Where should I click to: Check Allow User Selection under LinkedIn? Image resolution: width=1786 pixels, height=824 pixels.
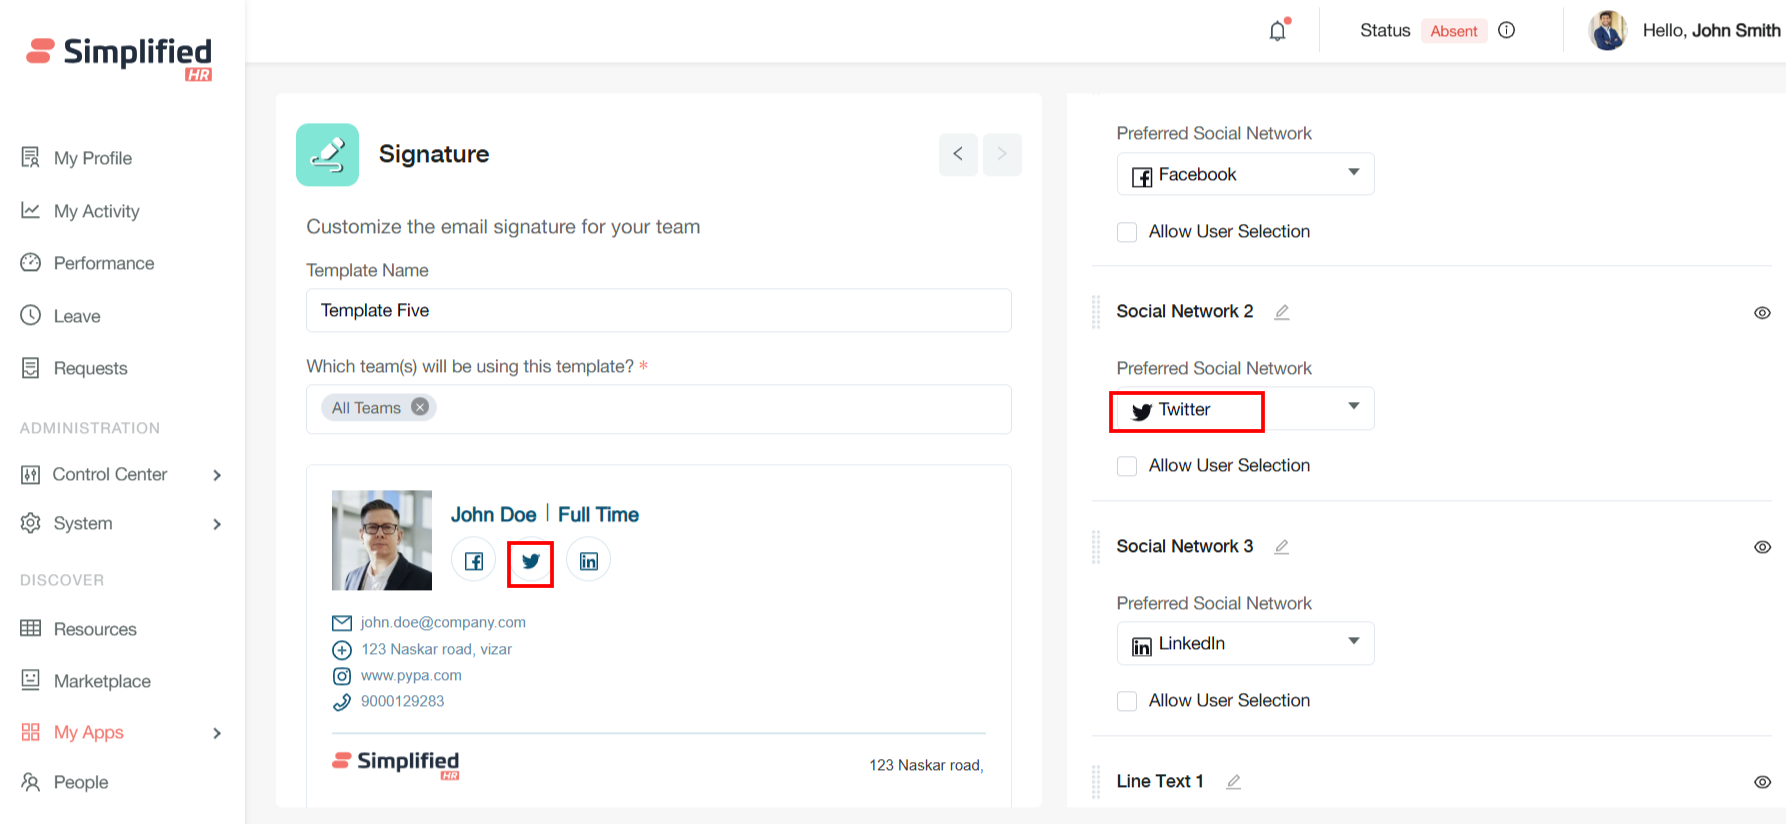click(x=1127, y=701)
